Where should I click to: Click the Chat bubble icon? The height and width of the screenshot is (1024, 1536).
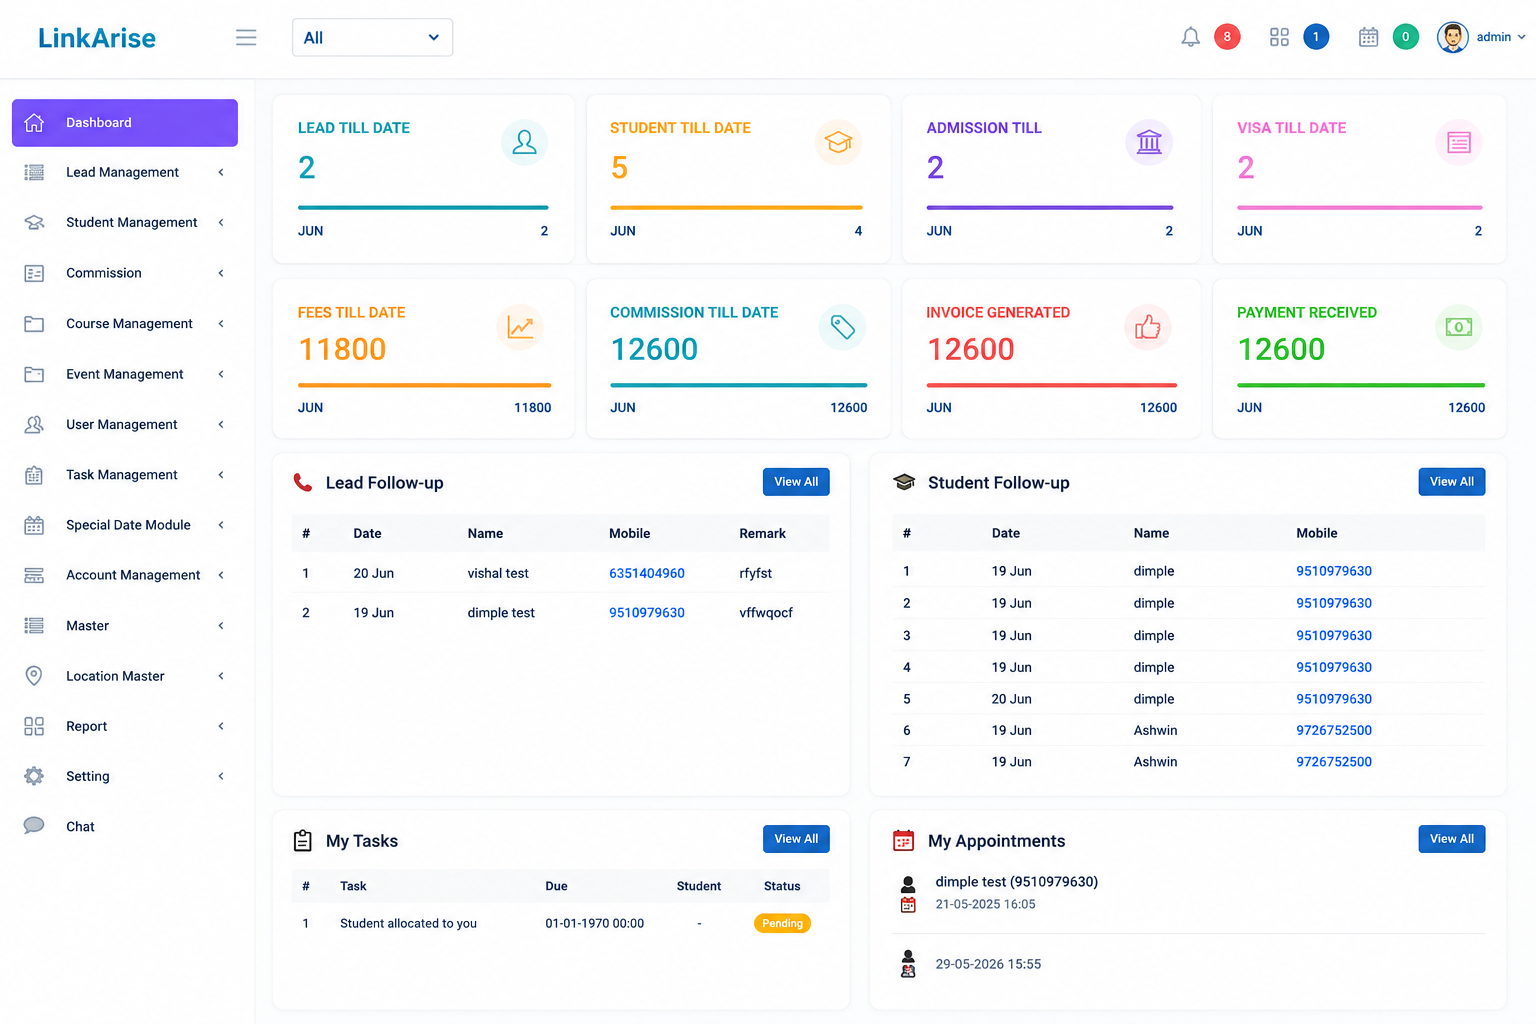[34, 826]
